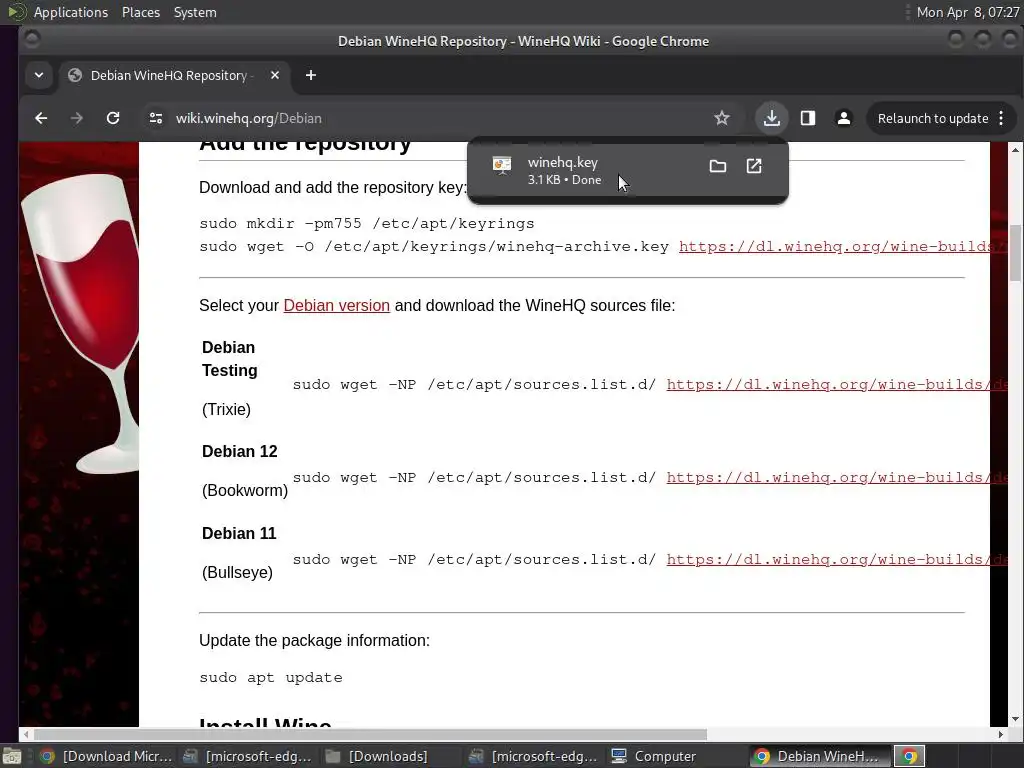
Task: Click the 'Update the package information:' text
Action: pos(314,641)
